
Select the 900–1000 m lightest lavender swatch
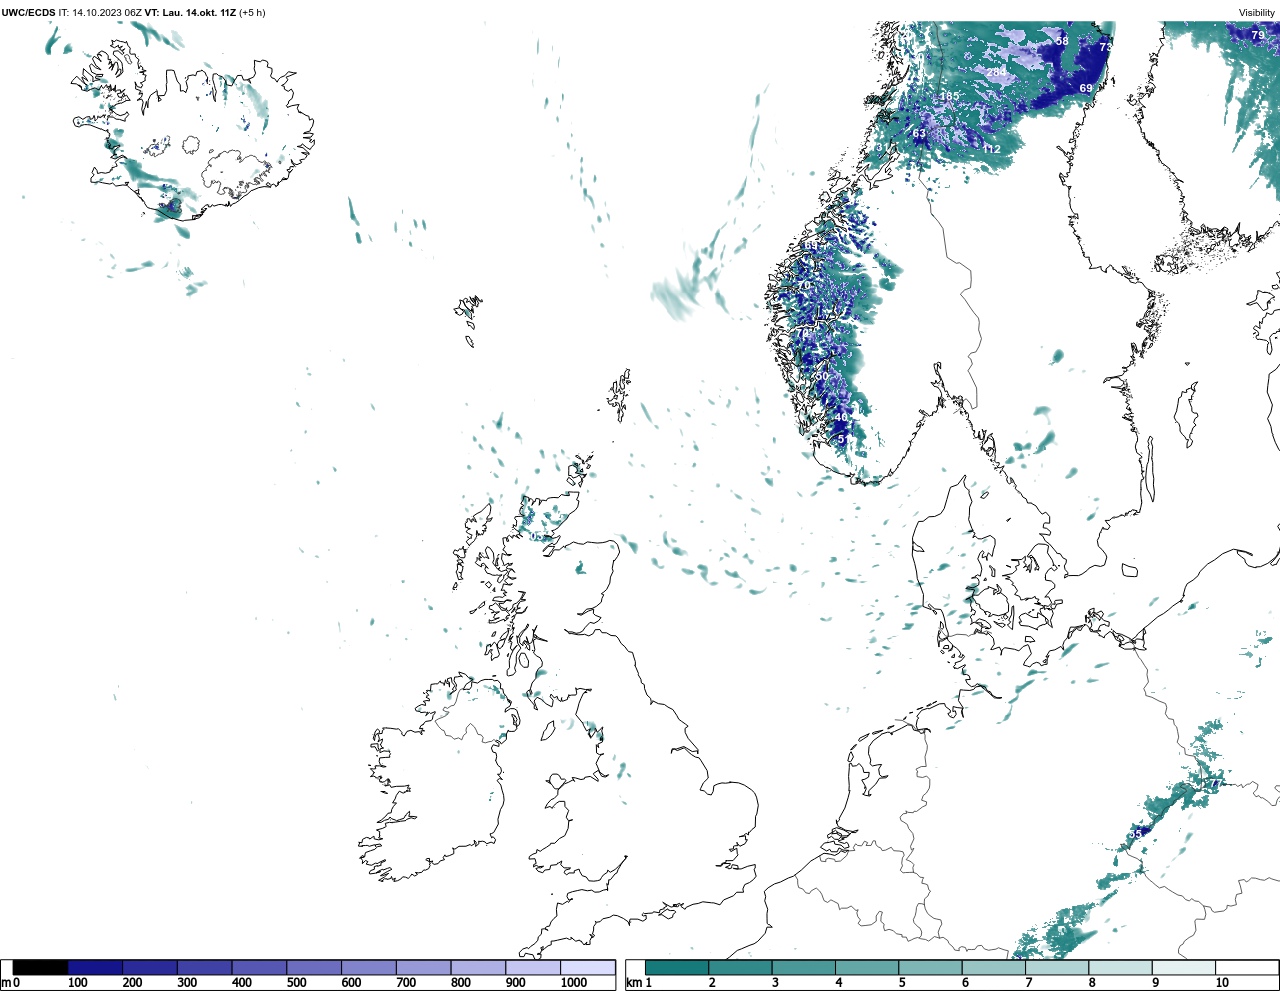click(532, 967)
